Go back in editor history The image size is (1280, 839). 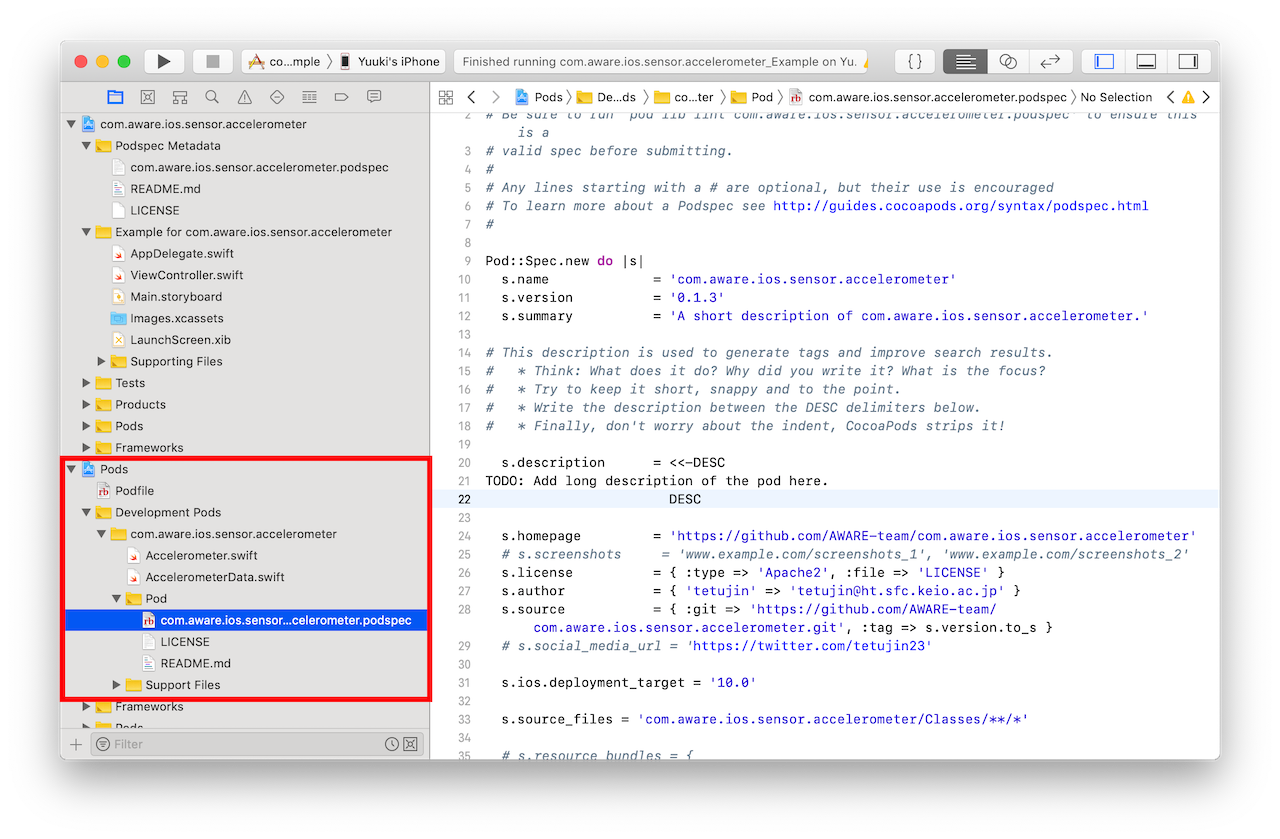(472, 97)
